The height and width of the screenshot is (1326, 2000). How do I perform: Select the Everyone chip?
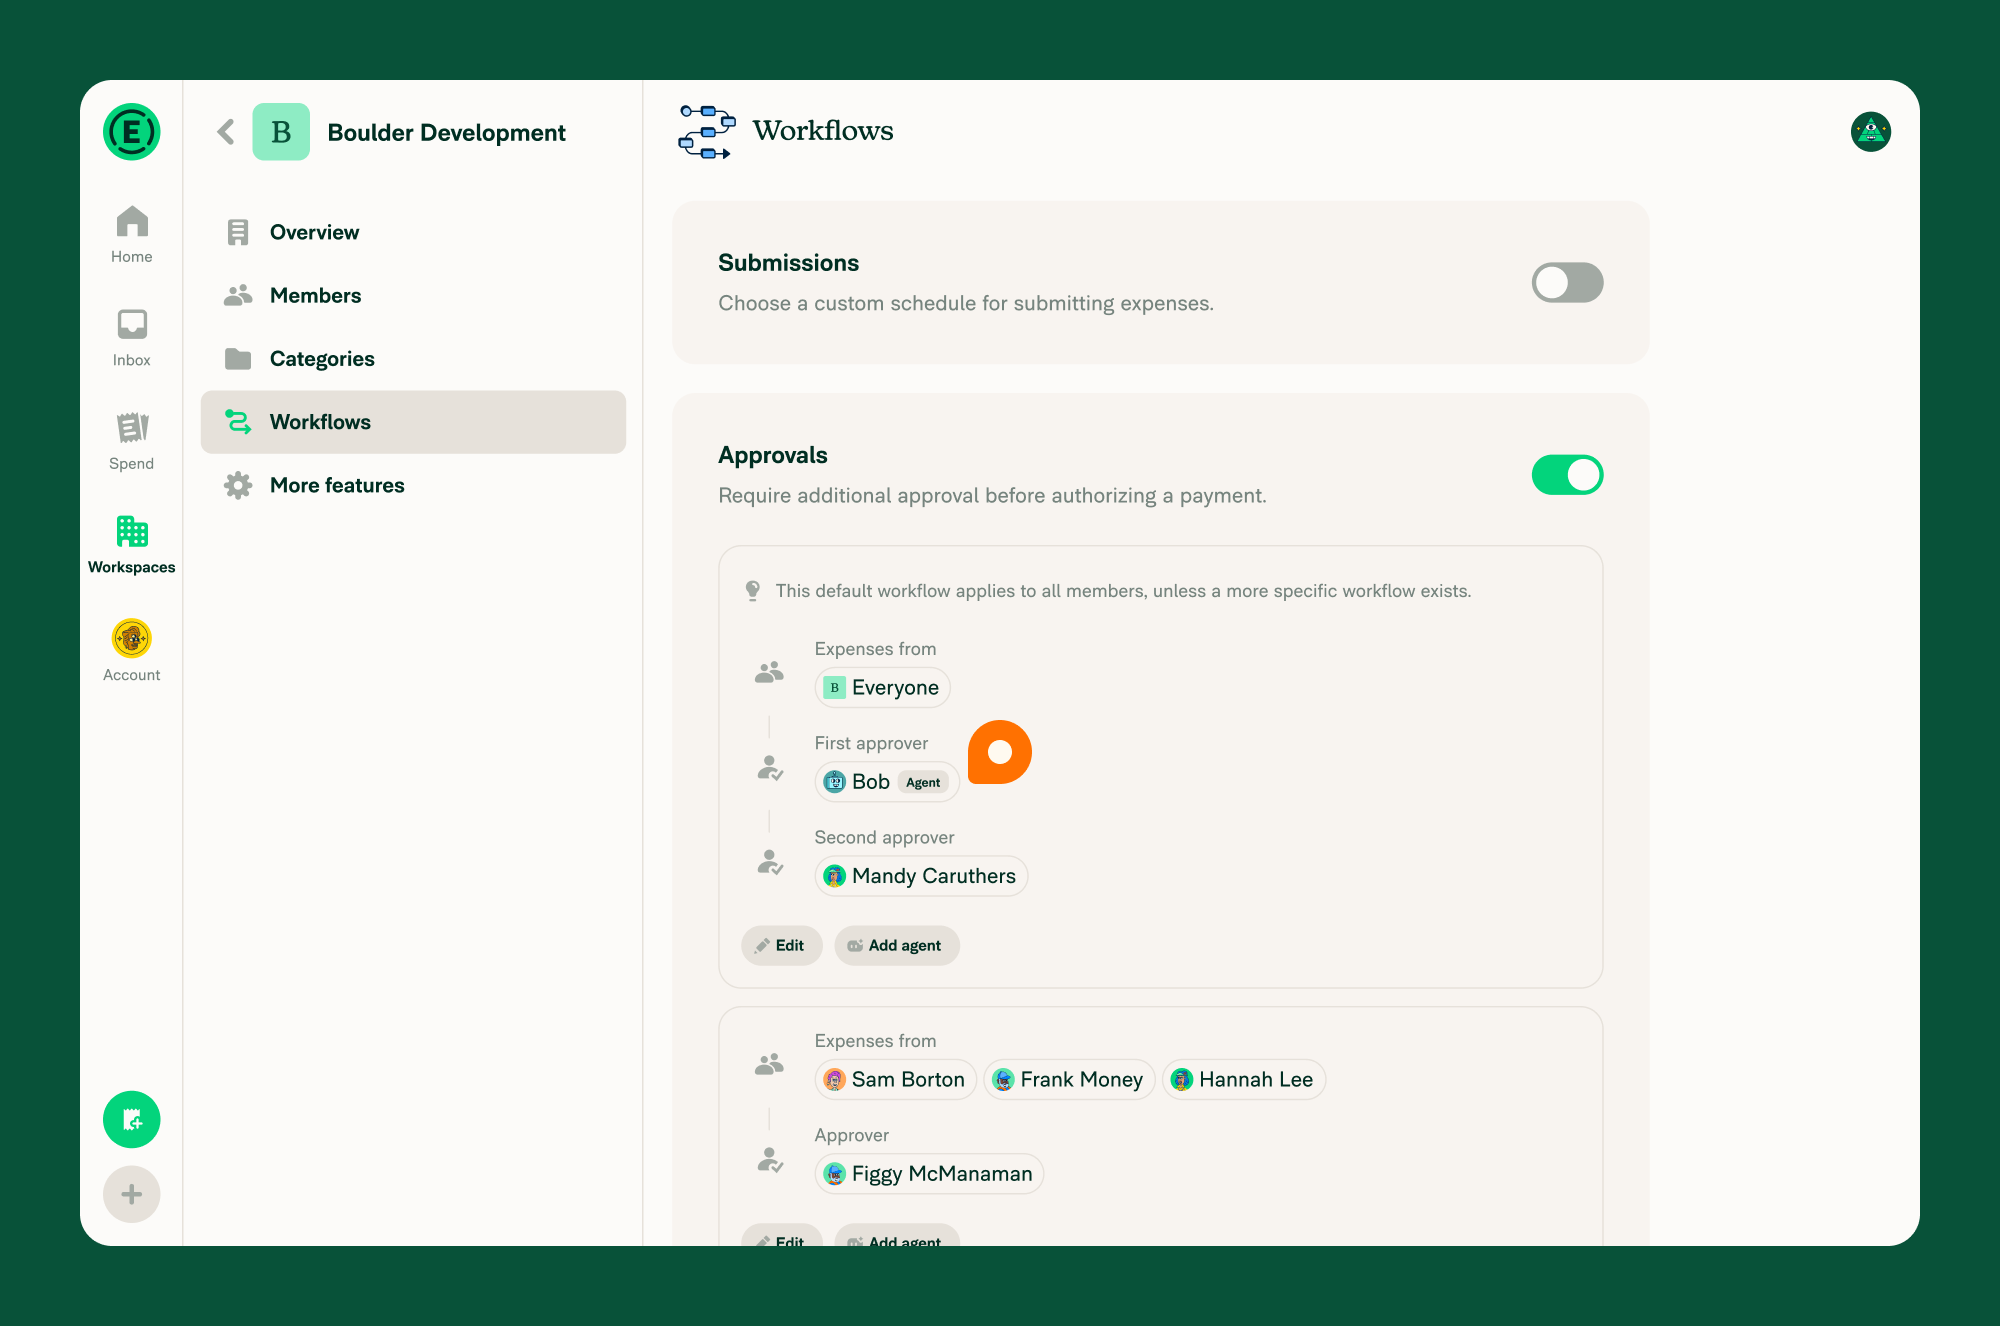pos(882,688)
